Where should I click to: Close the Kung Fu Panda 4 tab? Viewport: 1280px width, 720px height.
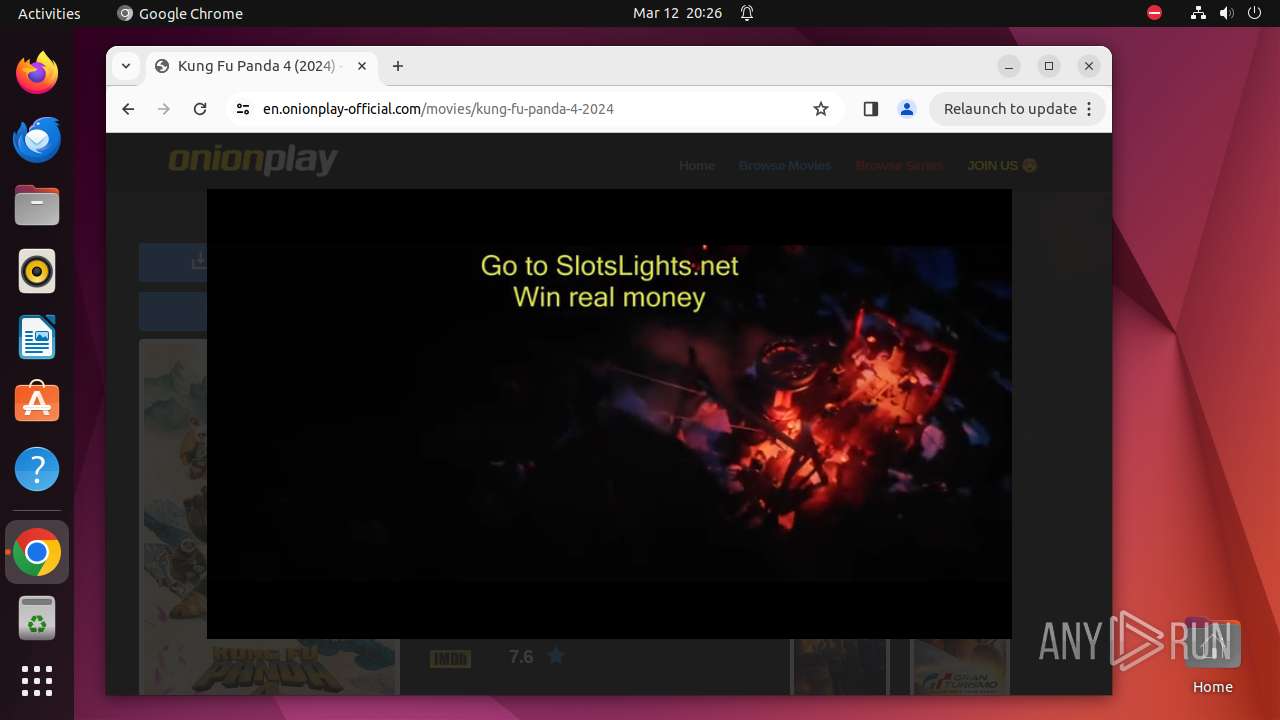(362, 66)
